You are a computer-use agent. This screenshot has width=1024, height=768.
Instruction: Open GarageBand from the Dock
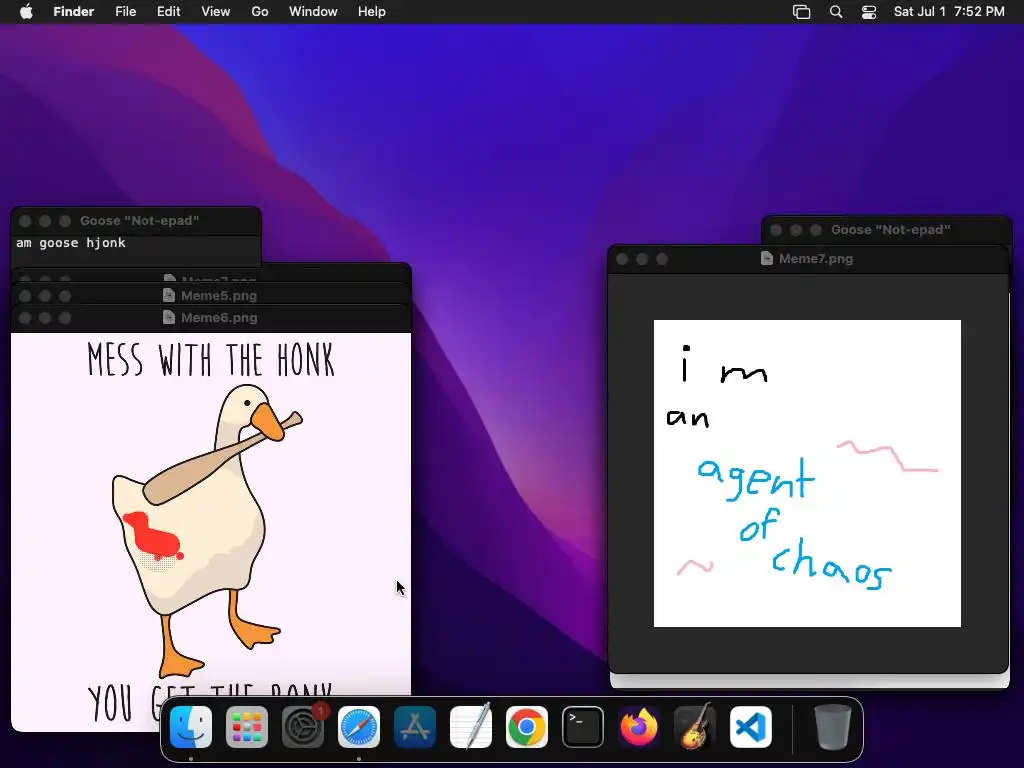(695, 727)
